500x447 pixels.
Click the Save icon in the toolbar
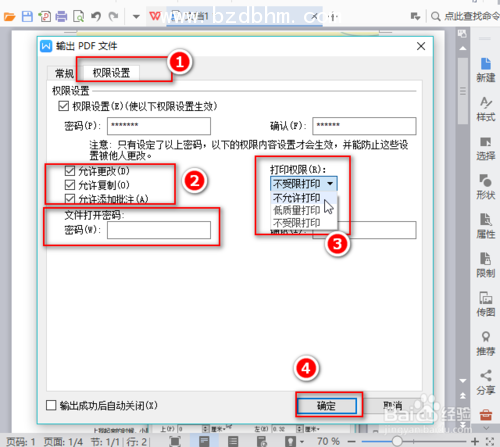click(x=27, y=16)
